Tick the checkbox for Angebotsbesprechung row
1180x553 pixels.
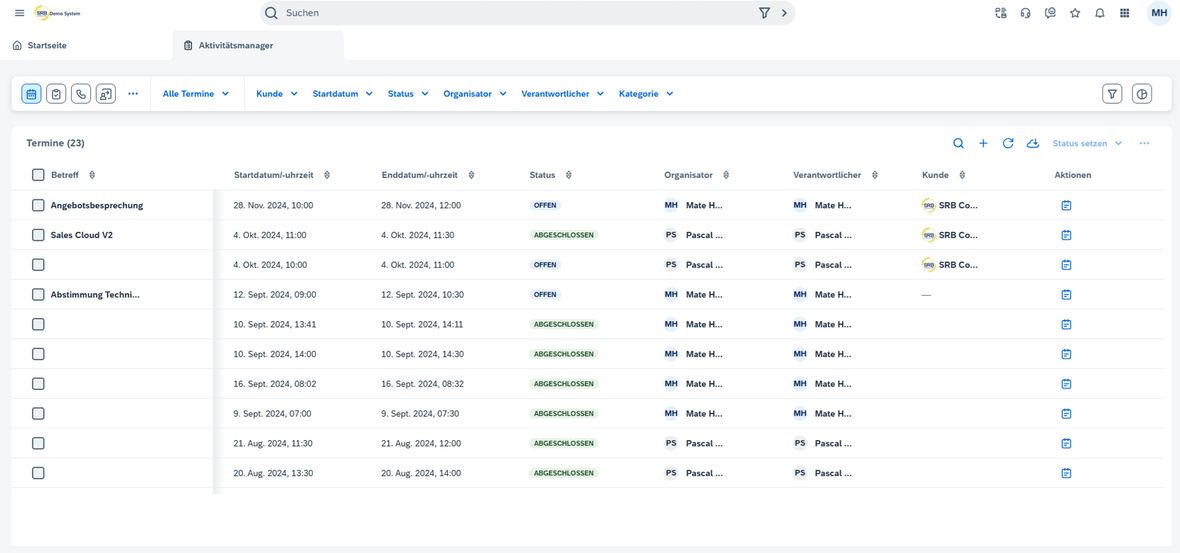tap(38, 205)
